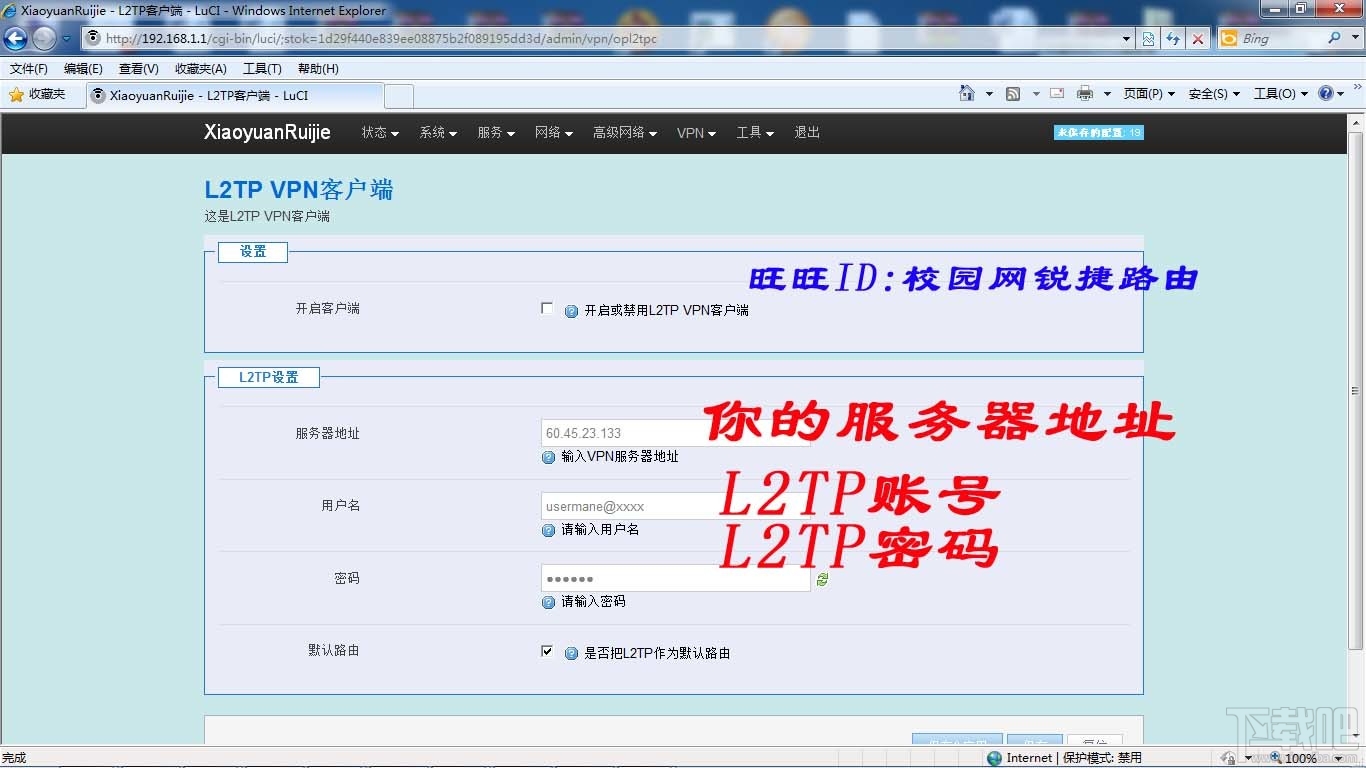This screenshot has height=768, width=1366.
Task: Click the Bing search magnifier icon
Action: click(x=1334, y=38)
